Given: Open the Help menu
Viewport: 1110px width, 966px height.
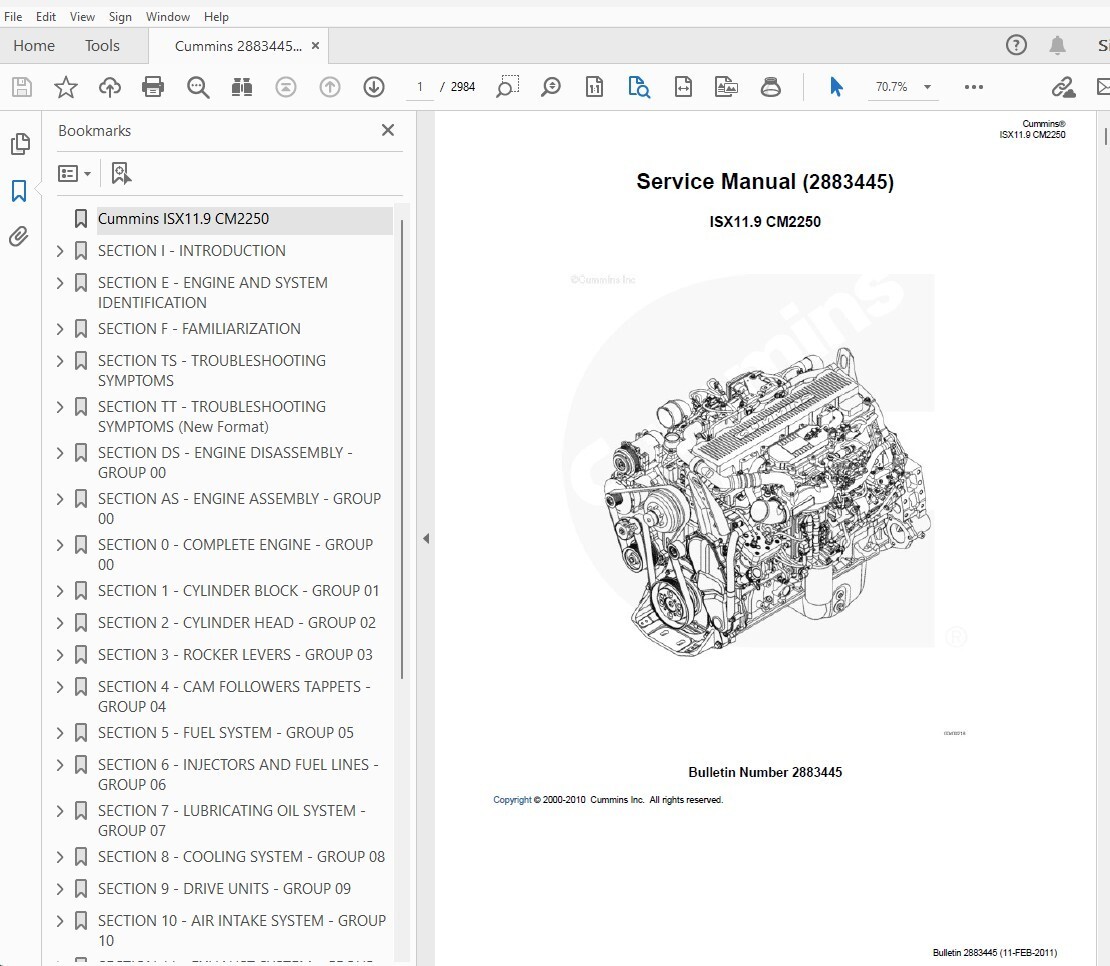Looking at the screenshot, I should [216, 16].
